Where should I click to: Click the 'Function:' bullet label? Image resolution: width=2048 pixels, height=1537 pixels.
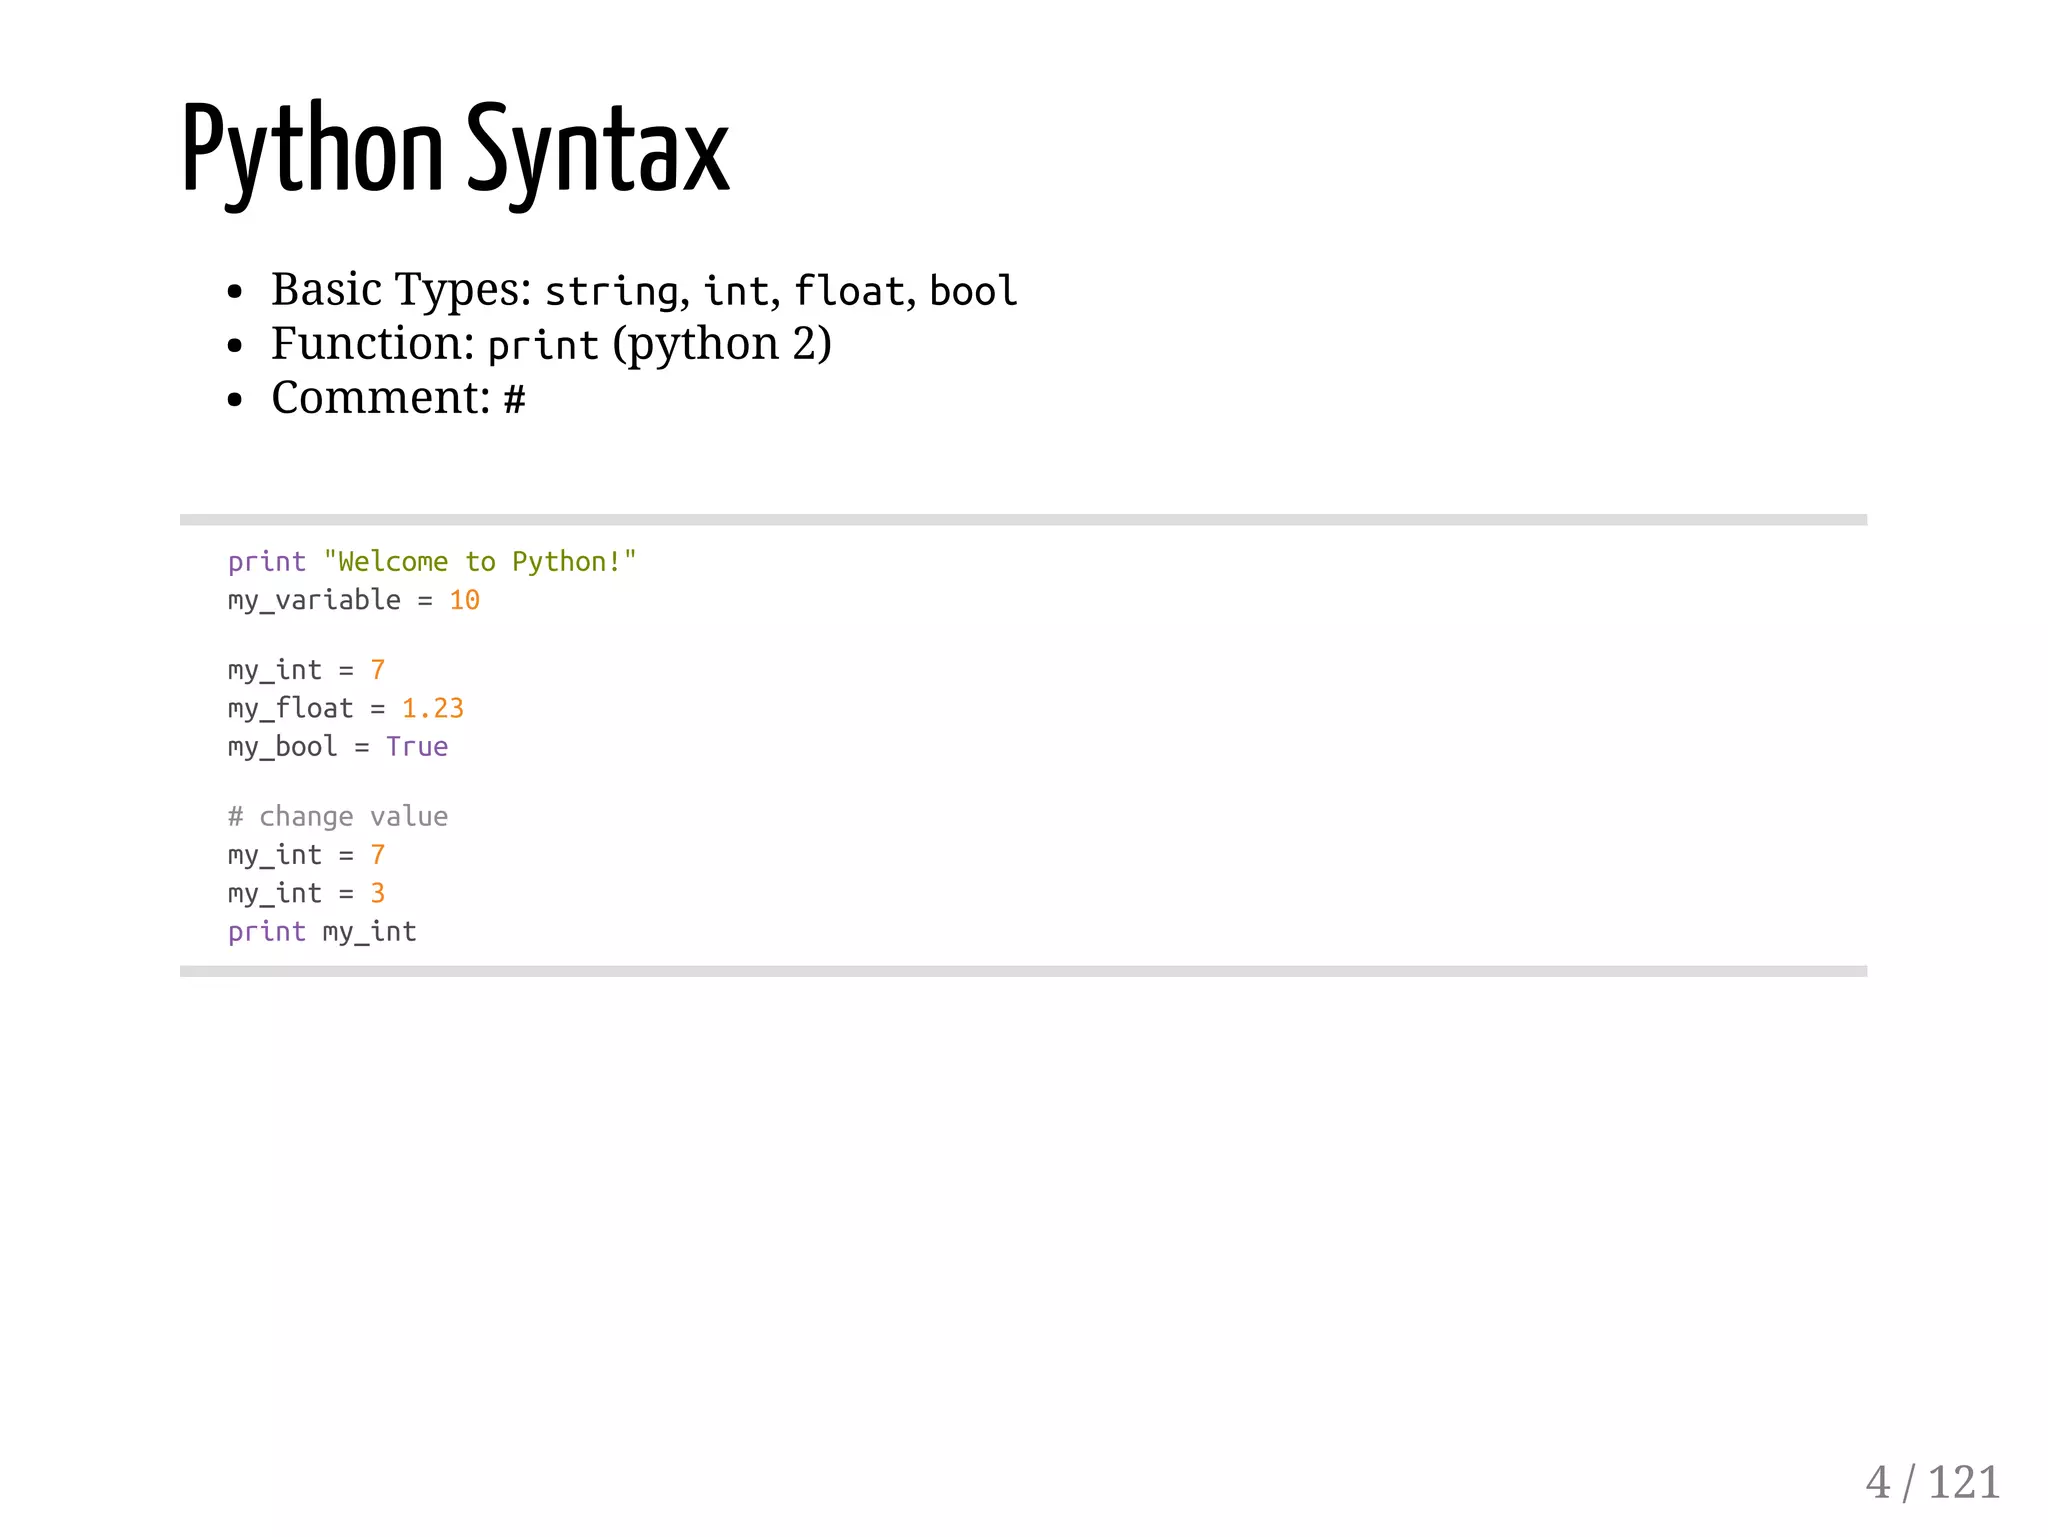(372, 345)
